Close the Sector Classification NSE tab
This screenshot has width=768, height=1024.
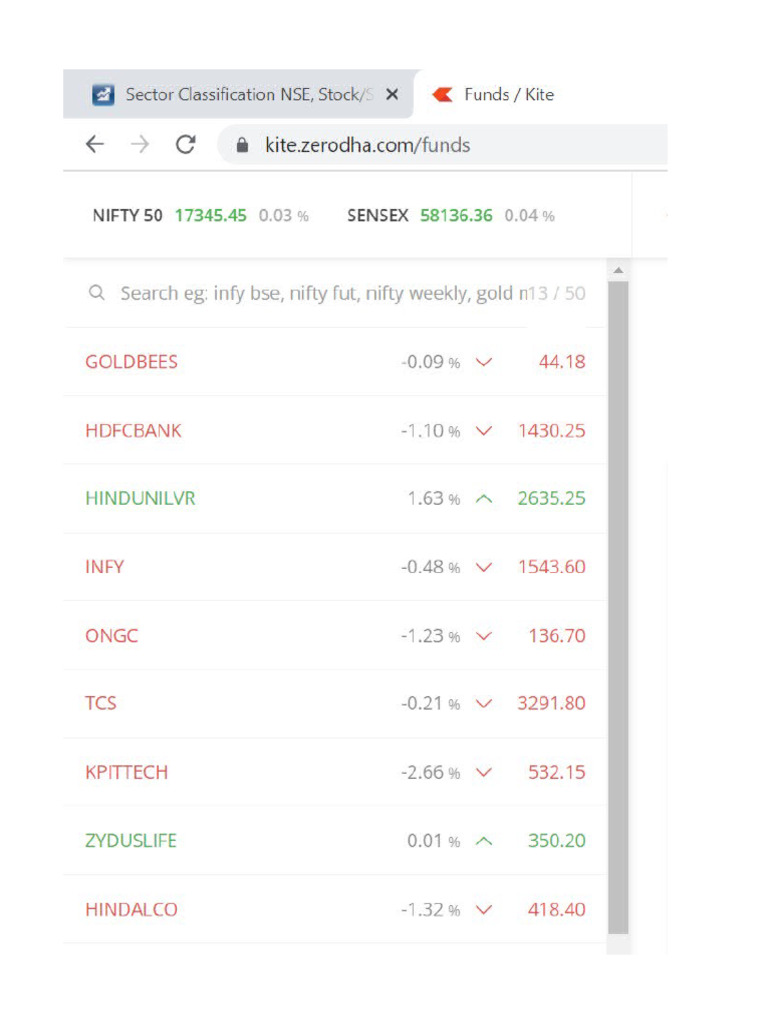pyautogui.click(x=392, y=95)
